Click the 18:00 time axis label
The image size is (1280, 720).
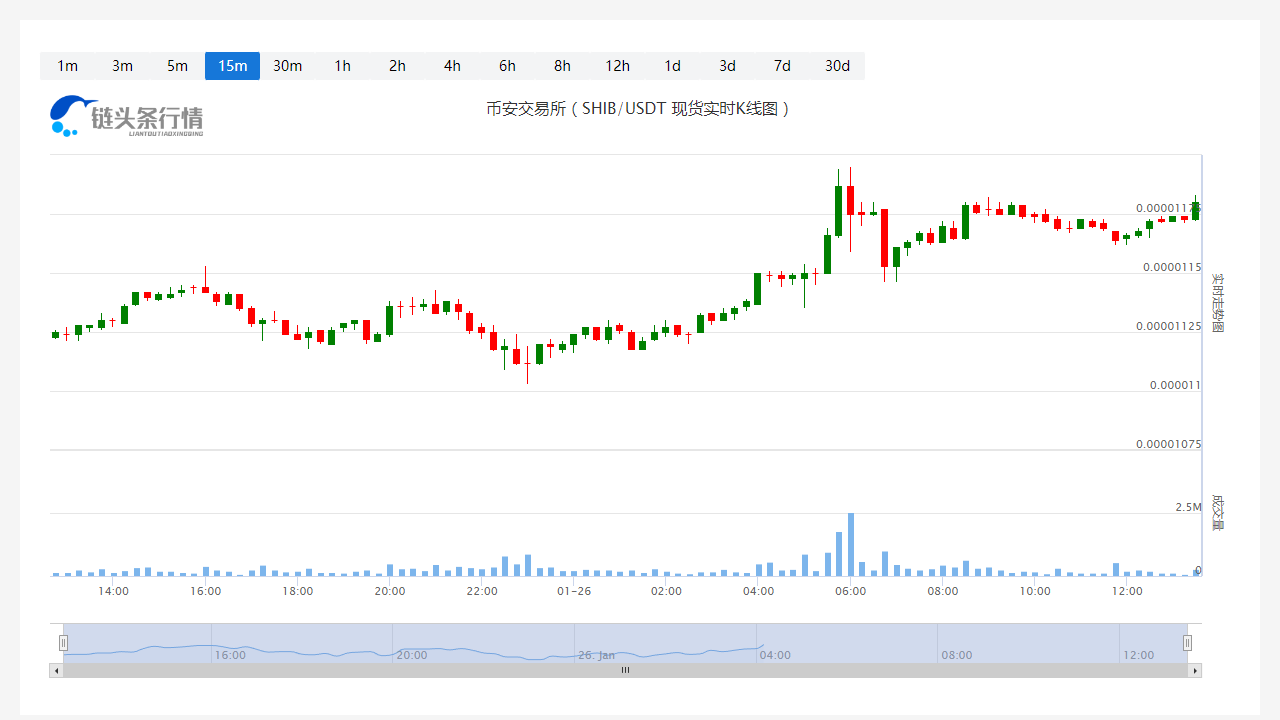tap(297, 591)
